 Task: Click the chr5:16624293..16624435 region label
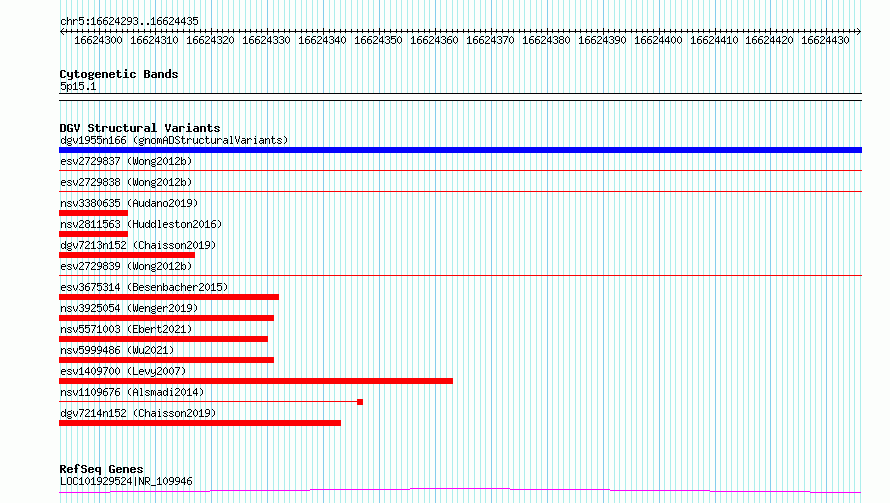(x=129, y=21)
